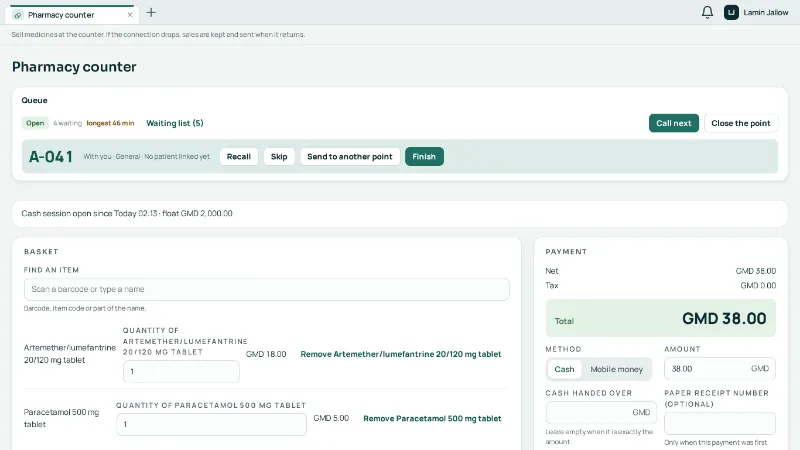Image resolution: width=800 pixels, height=450 pixels.
Task: Remove Paracetamol 500 mg tablet
Action: (432, 418)
